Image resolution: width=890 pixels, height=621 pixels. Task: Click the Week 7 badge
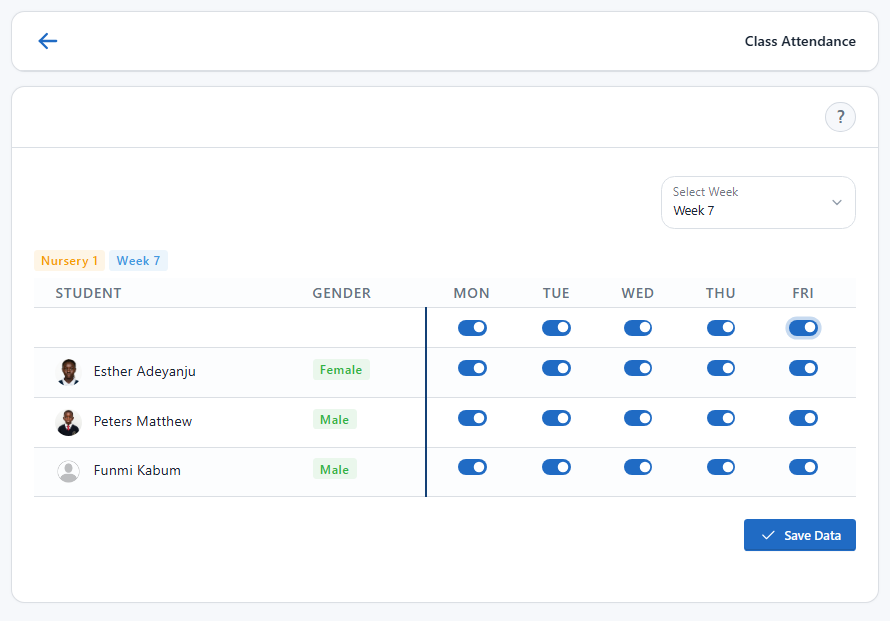[138, 260]
